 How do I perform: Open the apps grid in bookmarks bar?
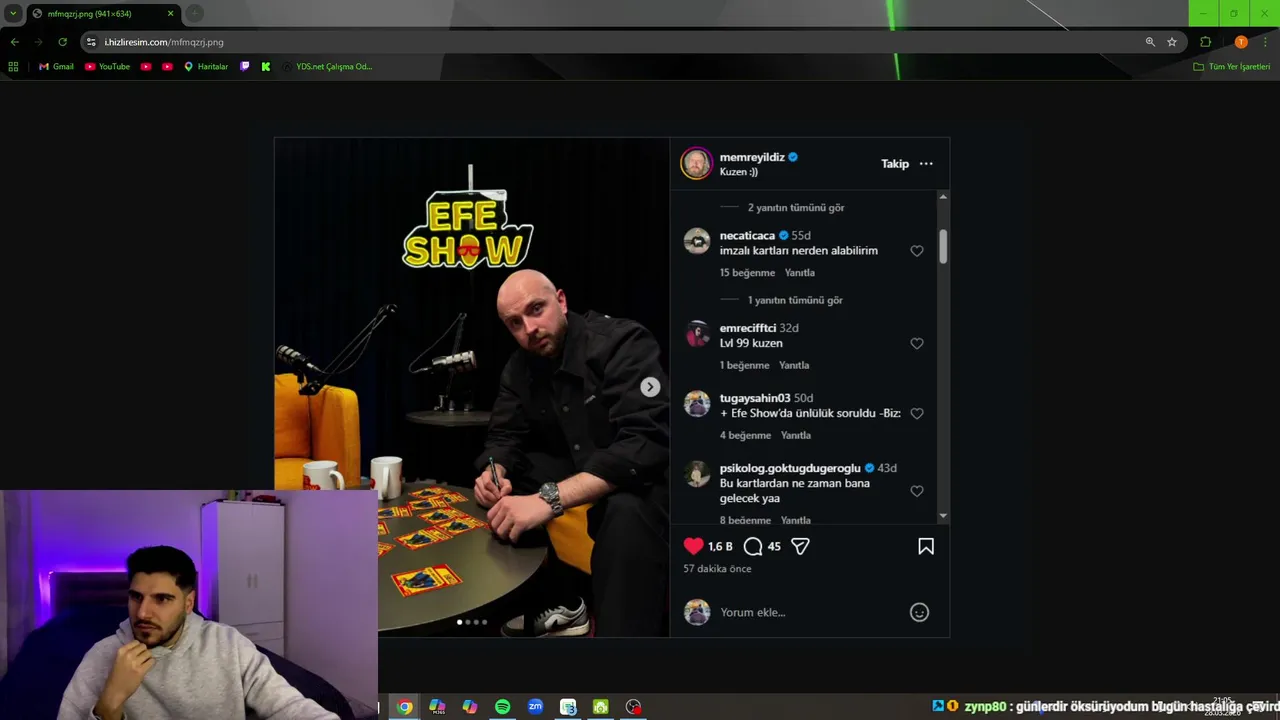13,67
